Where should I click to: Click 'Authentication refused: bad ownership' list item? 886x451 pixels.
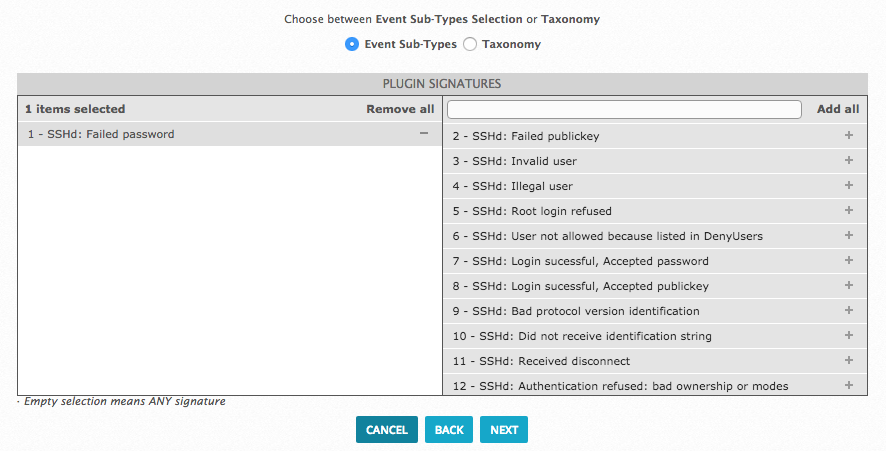620,386
